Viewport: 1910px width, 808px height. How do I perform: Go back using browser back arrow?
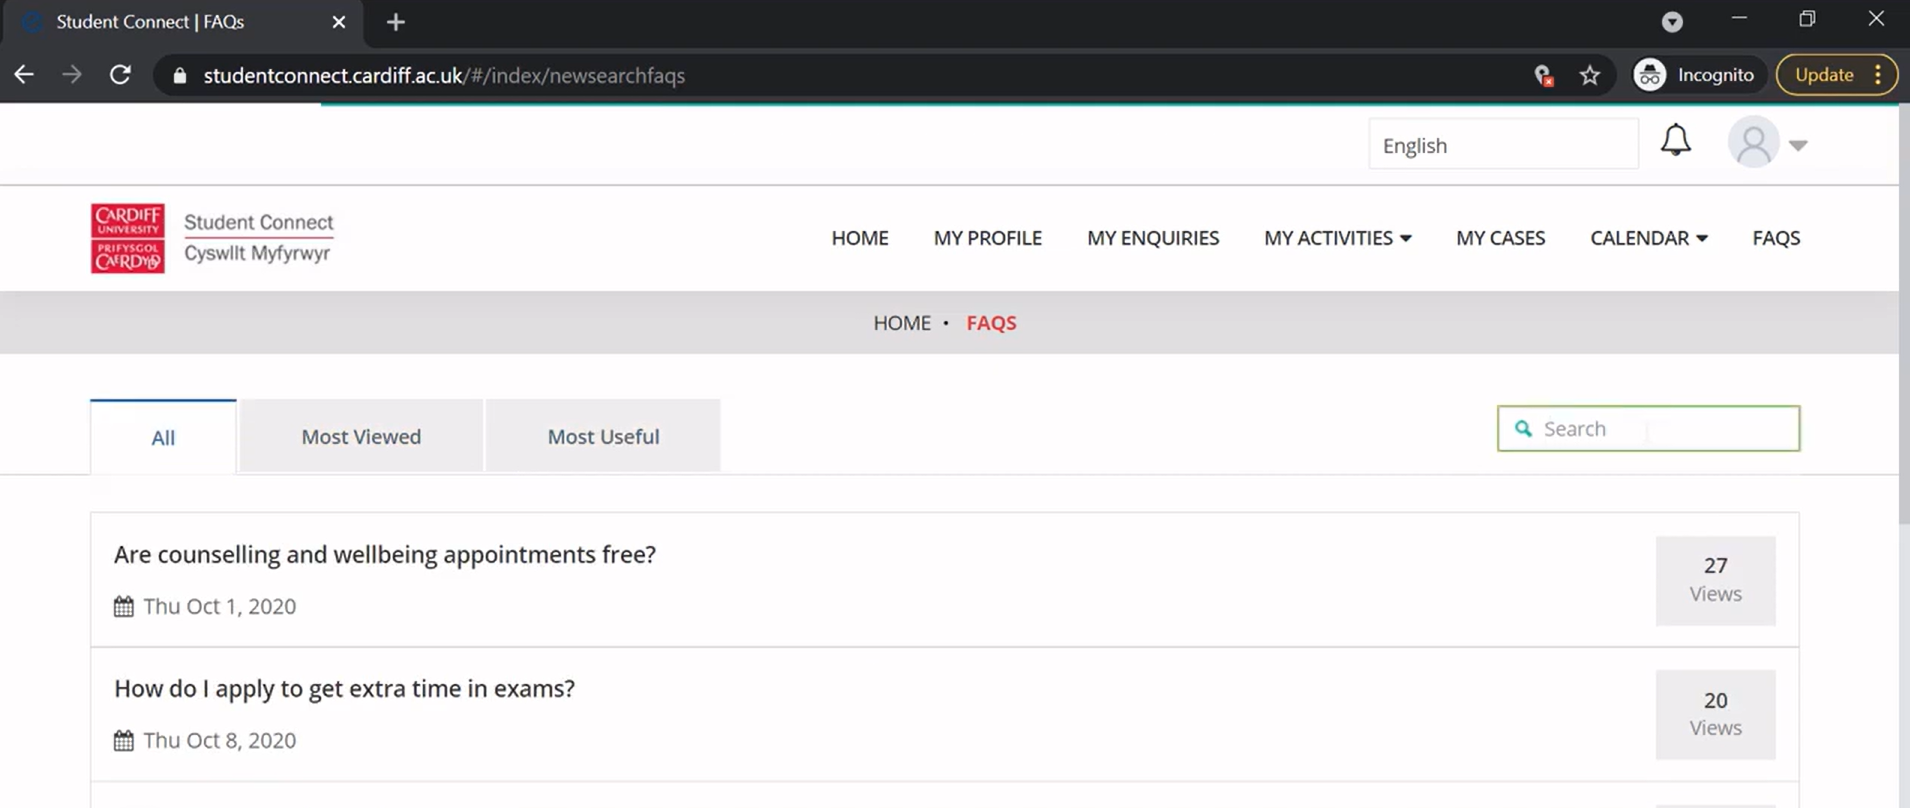pos(24,75)
